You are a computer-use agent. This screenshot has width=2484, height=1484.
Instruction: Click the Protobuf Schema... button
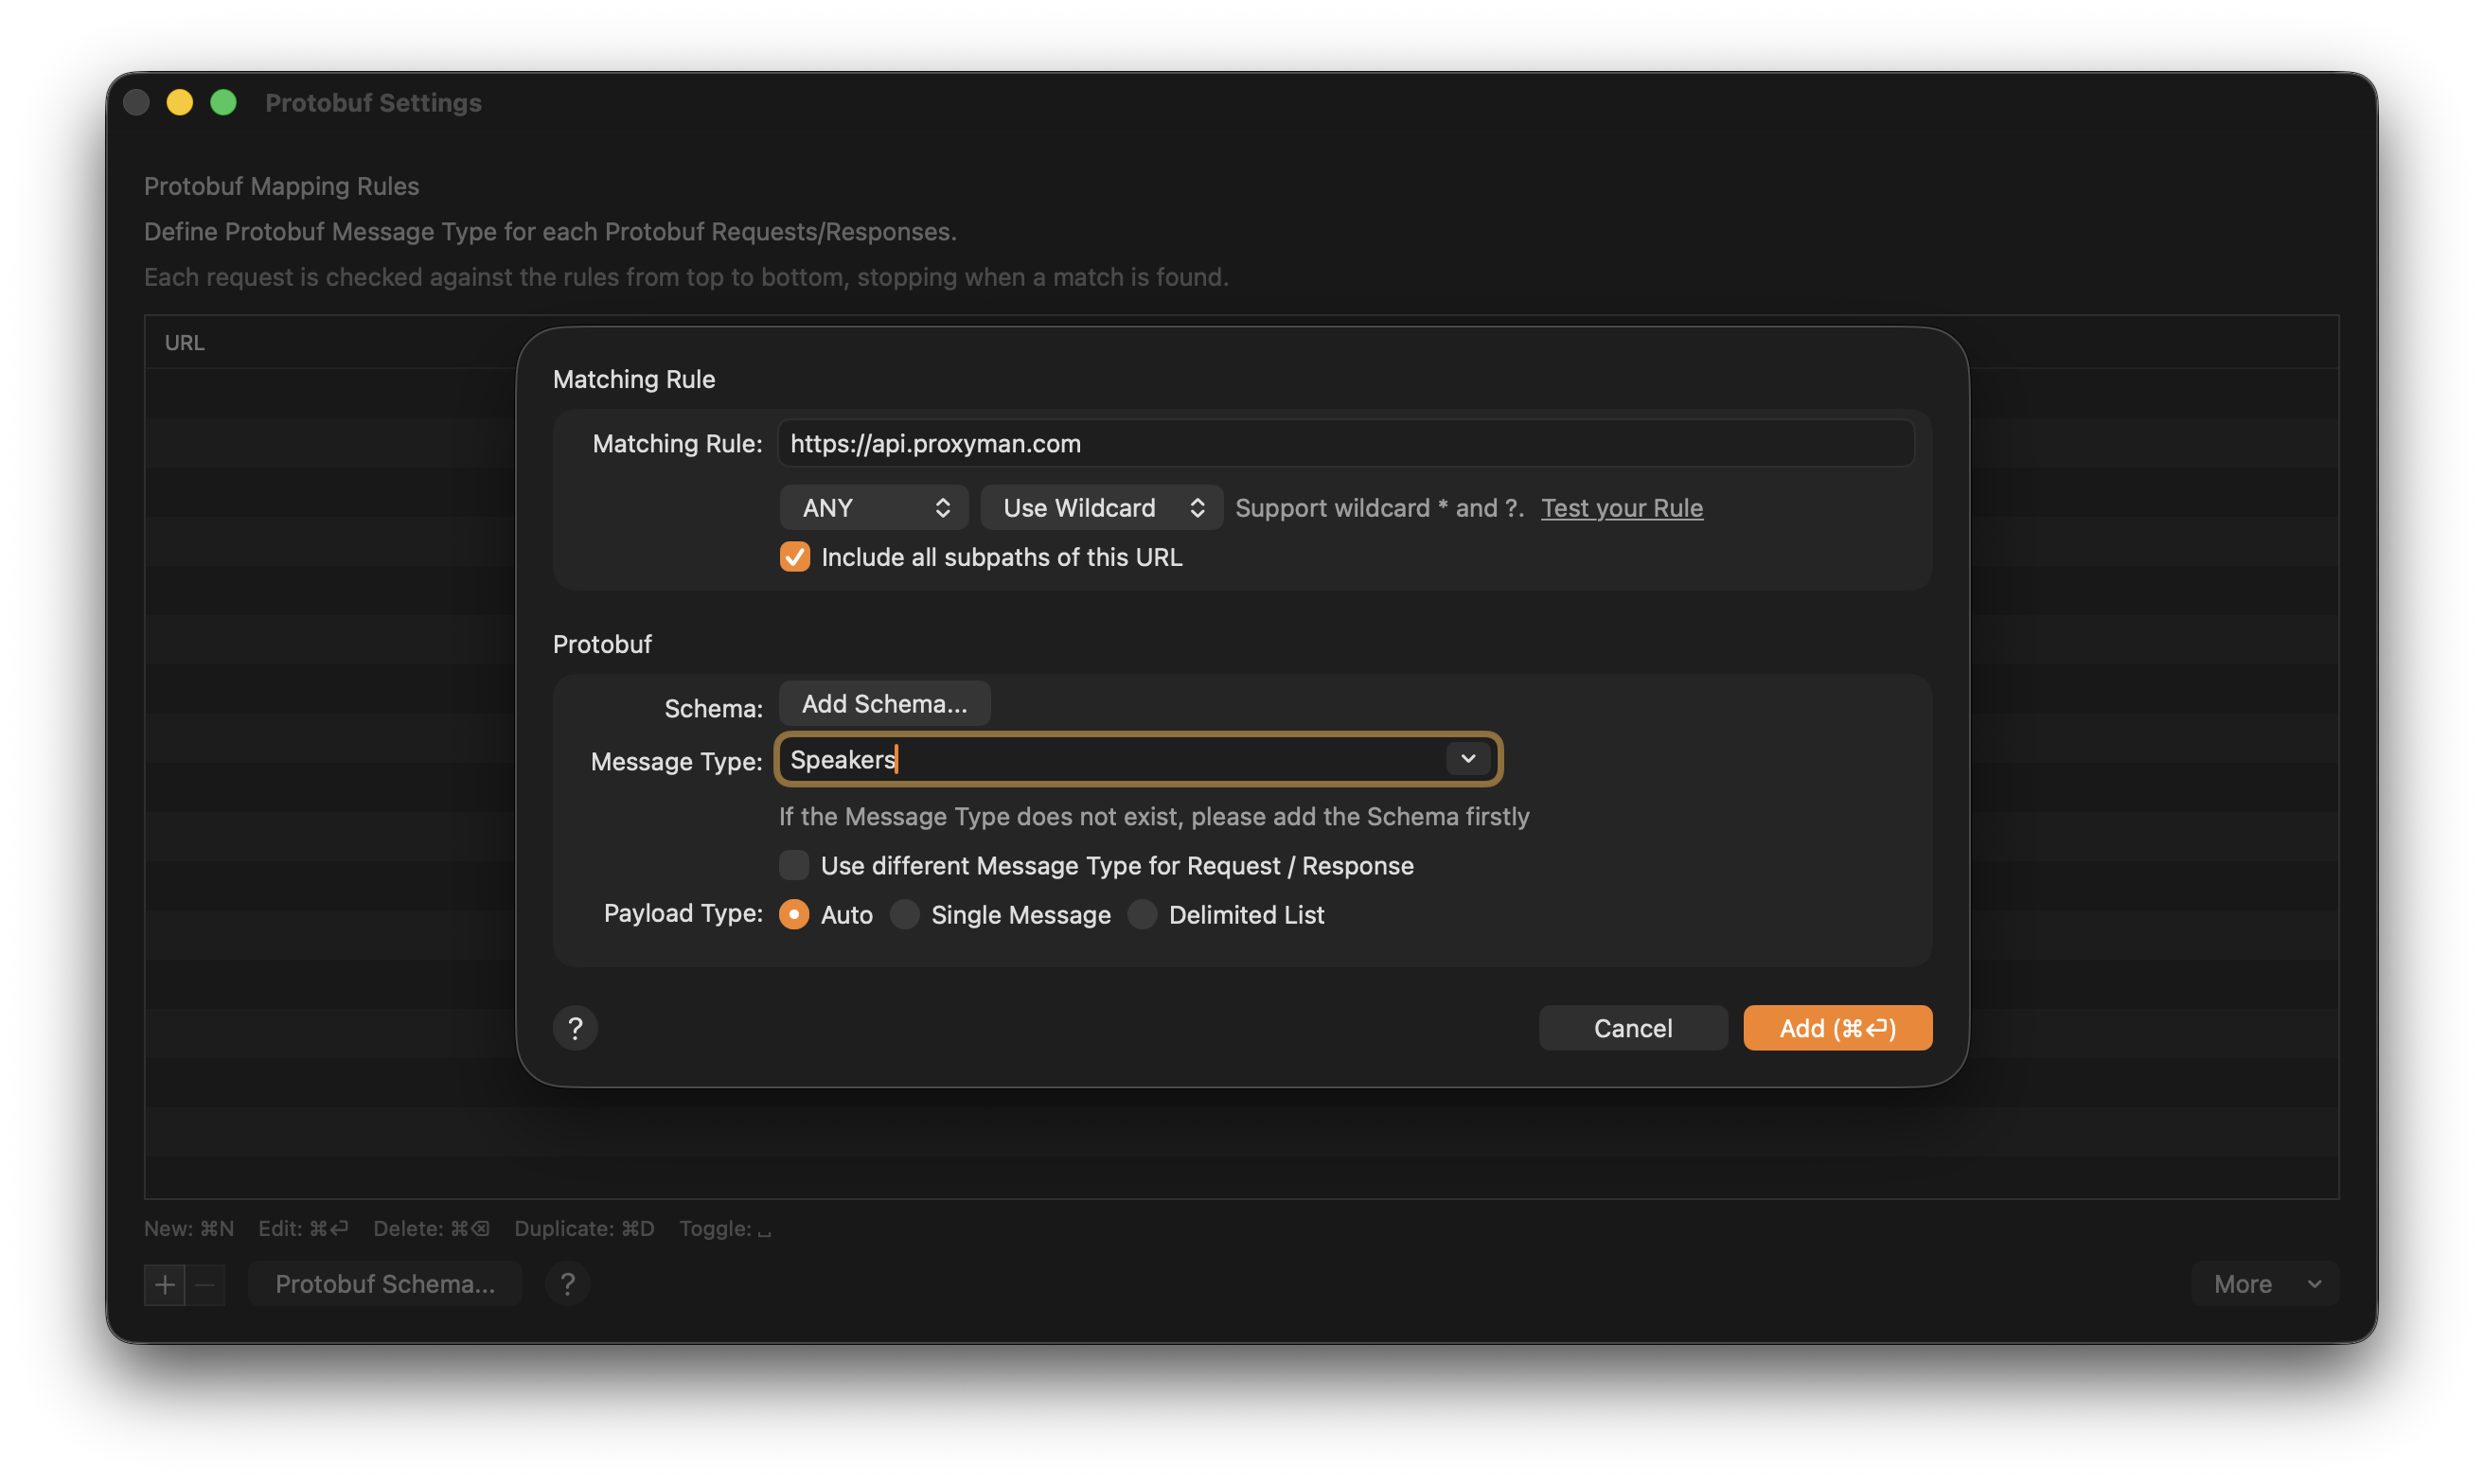pos(385,1284)
